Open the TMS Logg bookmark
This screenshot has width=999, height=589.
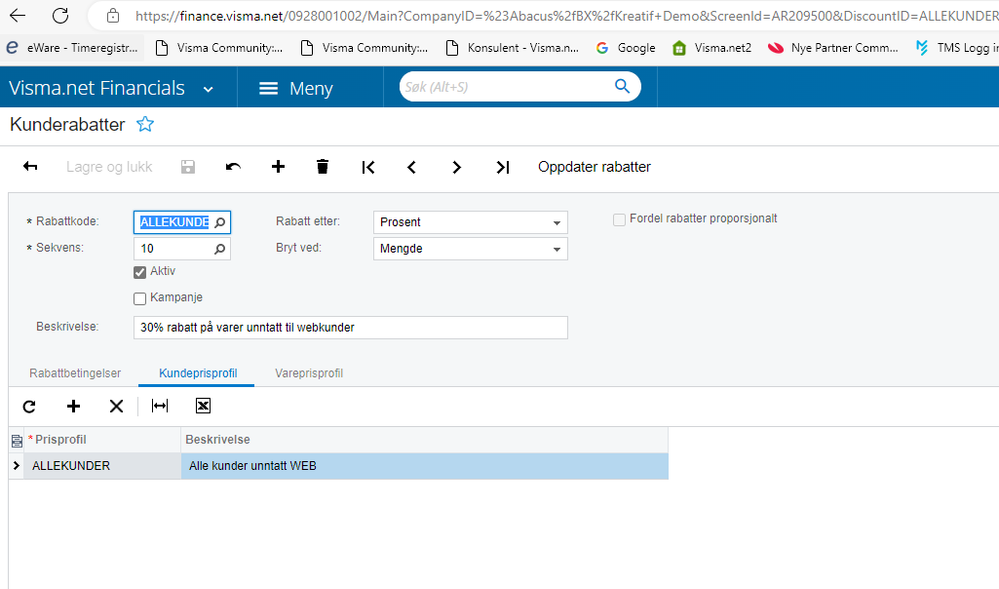coord(956,48)
